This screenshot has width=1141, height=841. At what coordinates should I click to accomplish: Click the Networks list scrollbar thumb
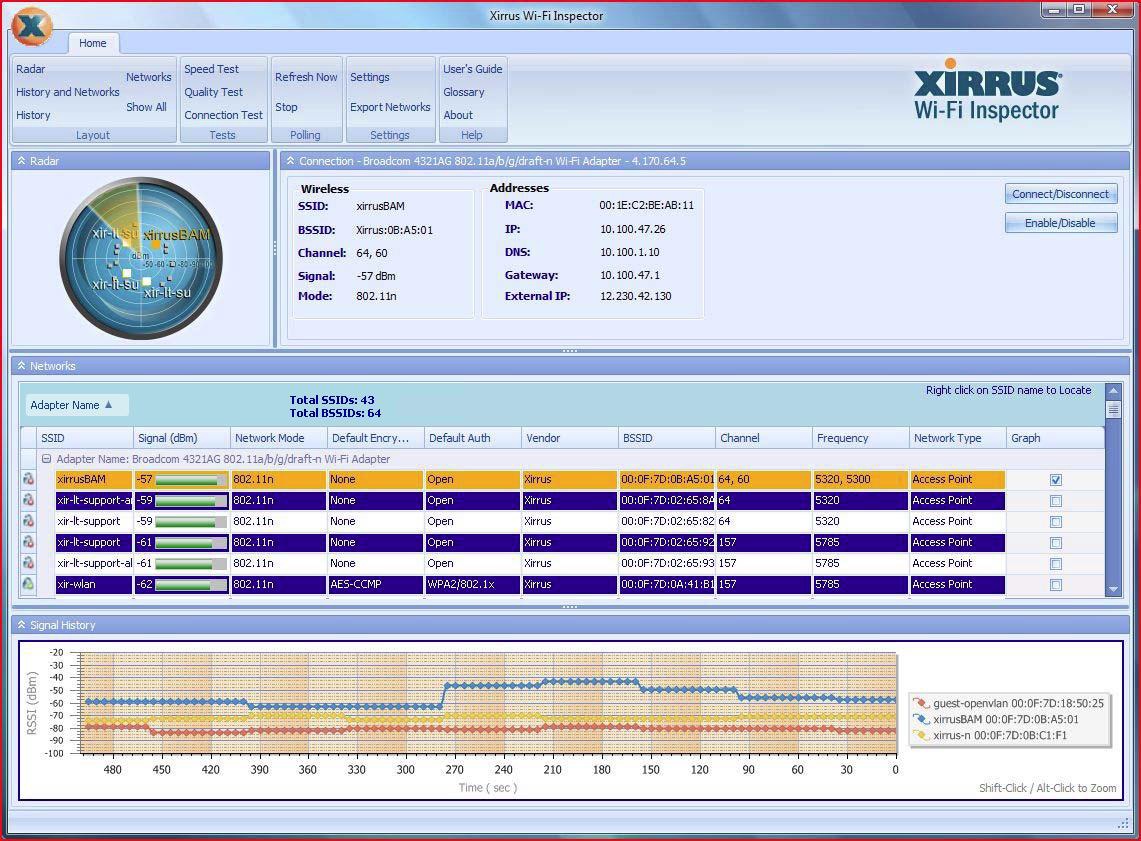click(1113, 410)
